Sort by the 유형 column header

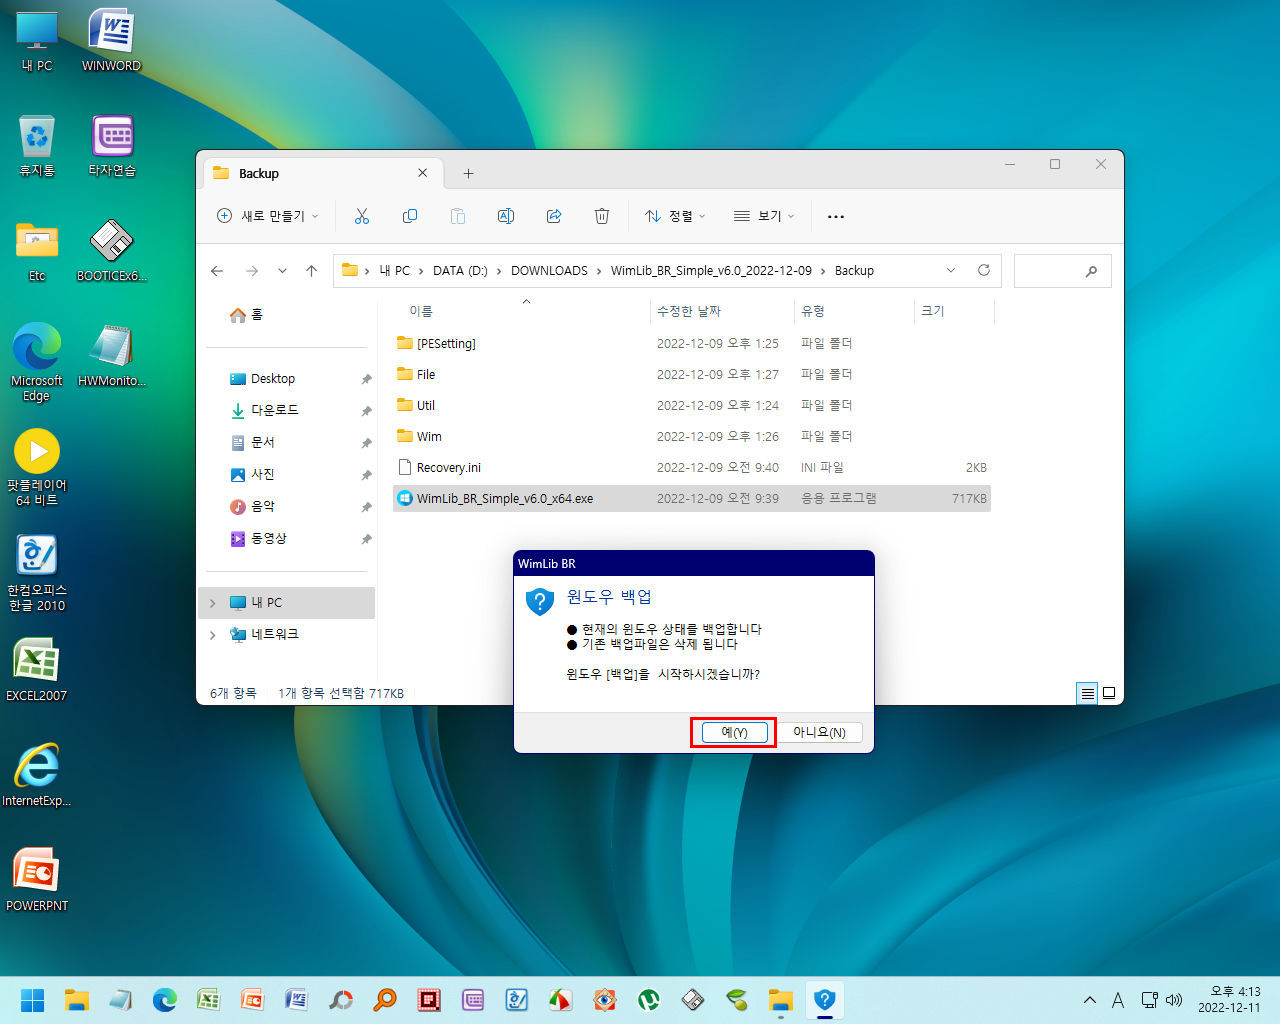854,311
